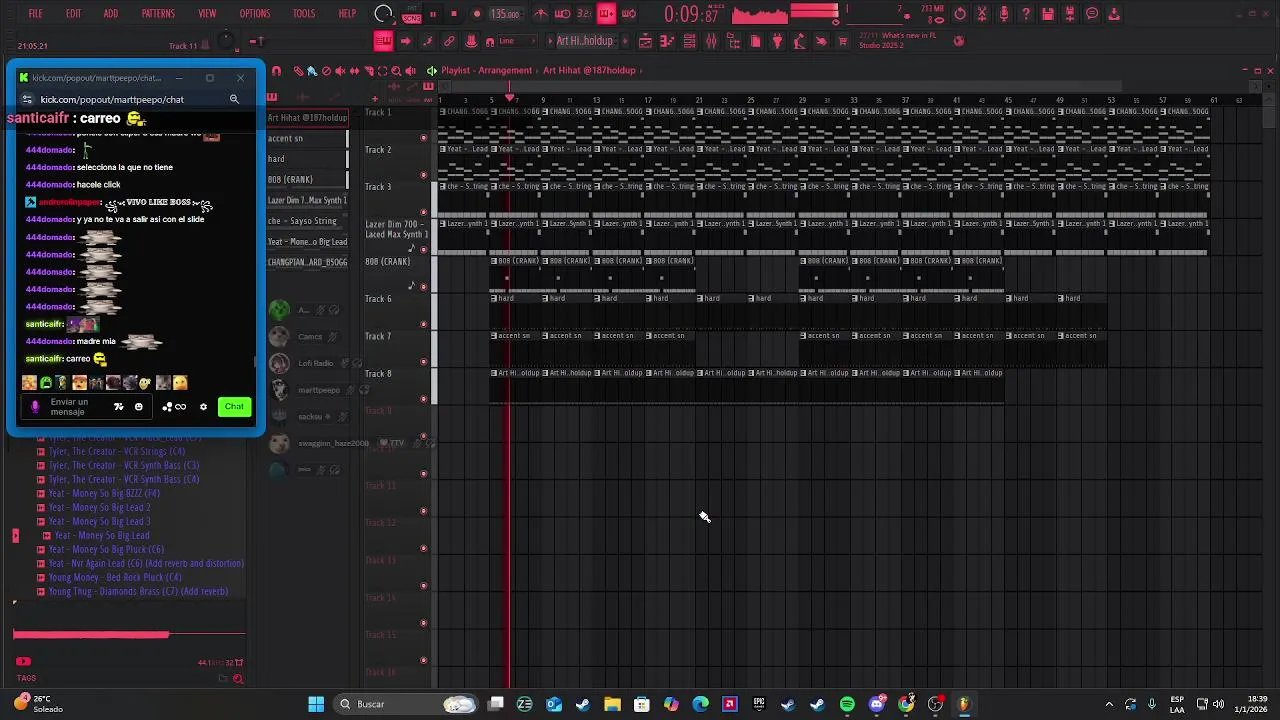Open the PATTERNS menu
This screenshot has width=1280, height=720.
click(x=158, y=14)
